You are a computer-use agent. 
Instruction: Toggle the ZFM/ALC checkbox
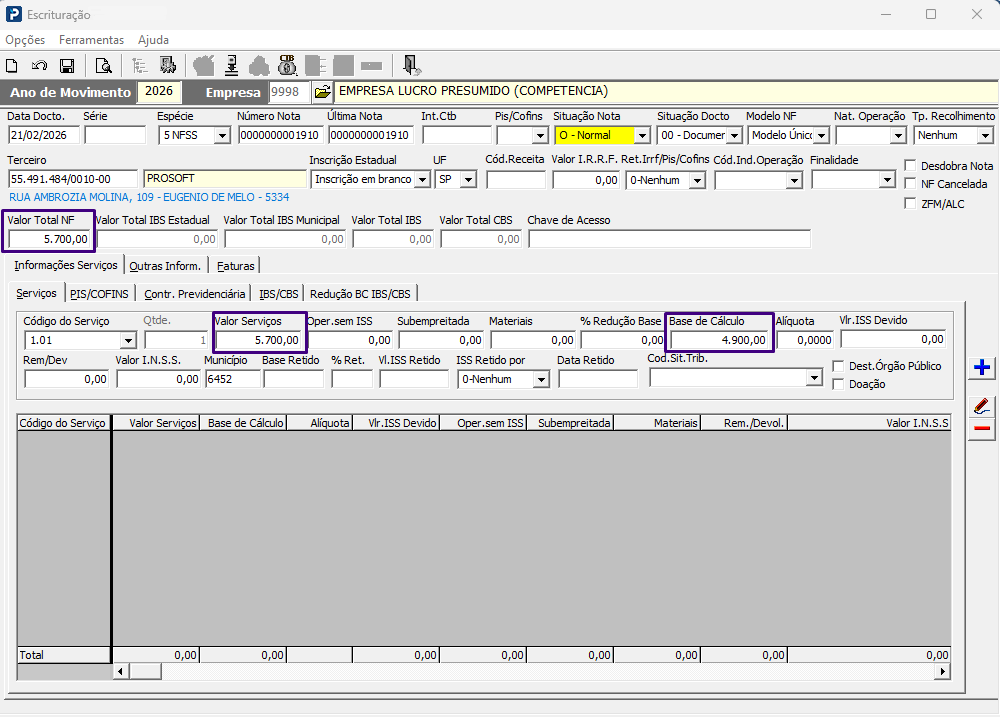910,203
